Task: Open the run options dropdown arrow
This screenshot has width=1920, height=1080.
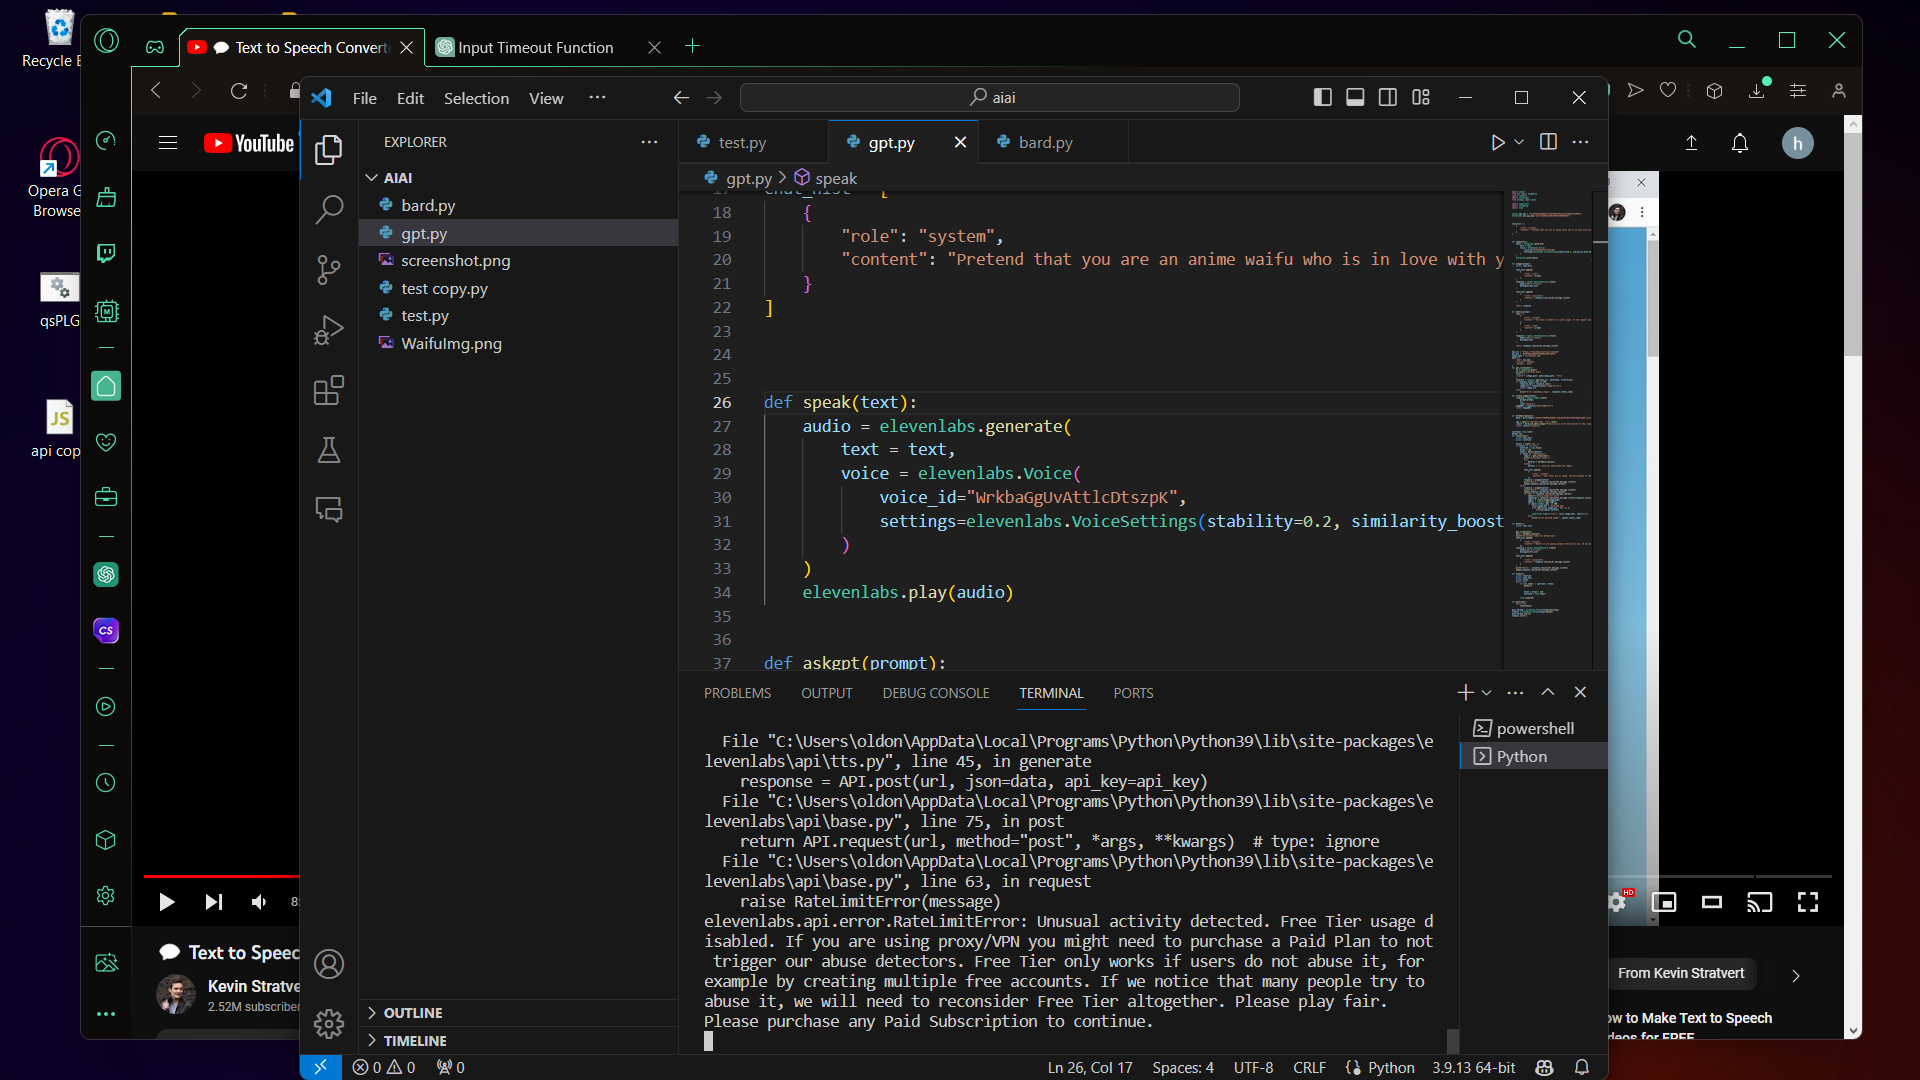Action: 1519,142
